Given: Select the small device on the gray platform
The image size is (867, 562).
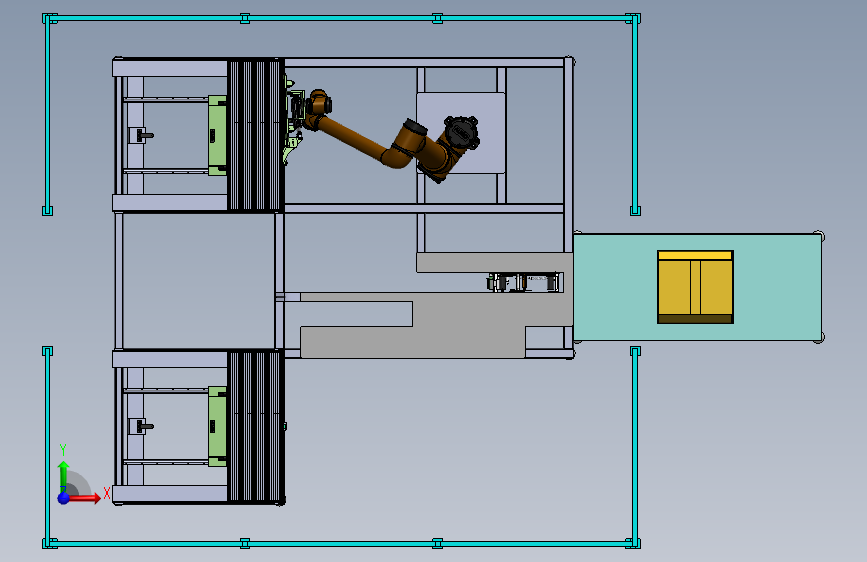Looking at the screenshot, I should pyautogui.click(x=525, y=282).
